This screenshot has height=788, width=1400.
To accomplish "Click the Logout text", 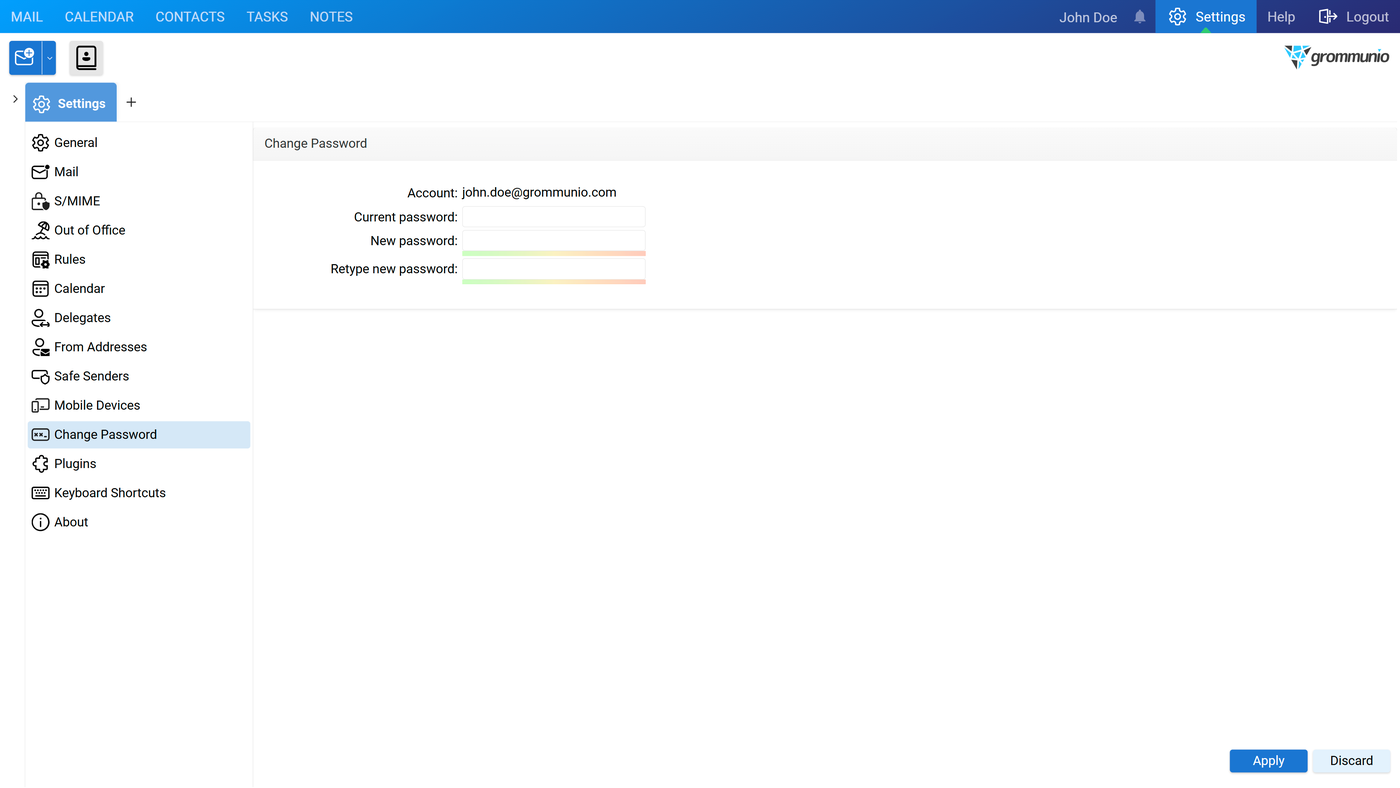I will pyautogui.click(x=1367, y=17).
